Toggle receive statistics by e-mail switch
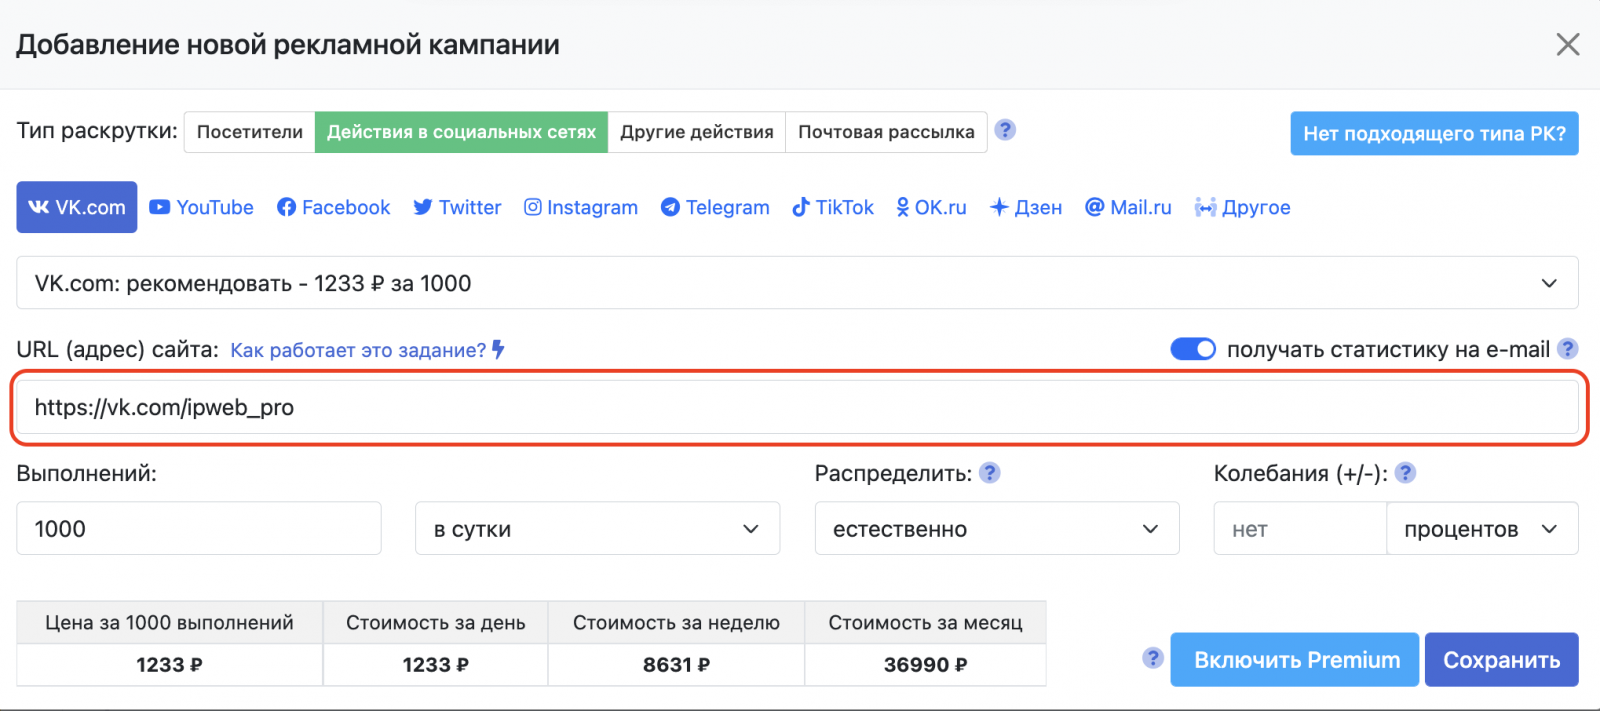Viewport: 1600px width, 711px height. pyautogui.click(x=1192, y=349)
